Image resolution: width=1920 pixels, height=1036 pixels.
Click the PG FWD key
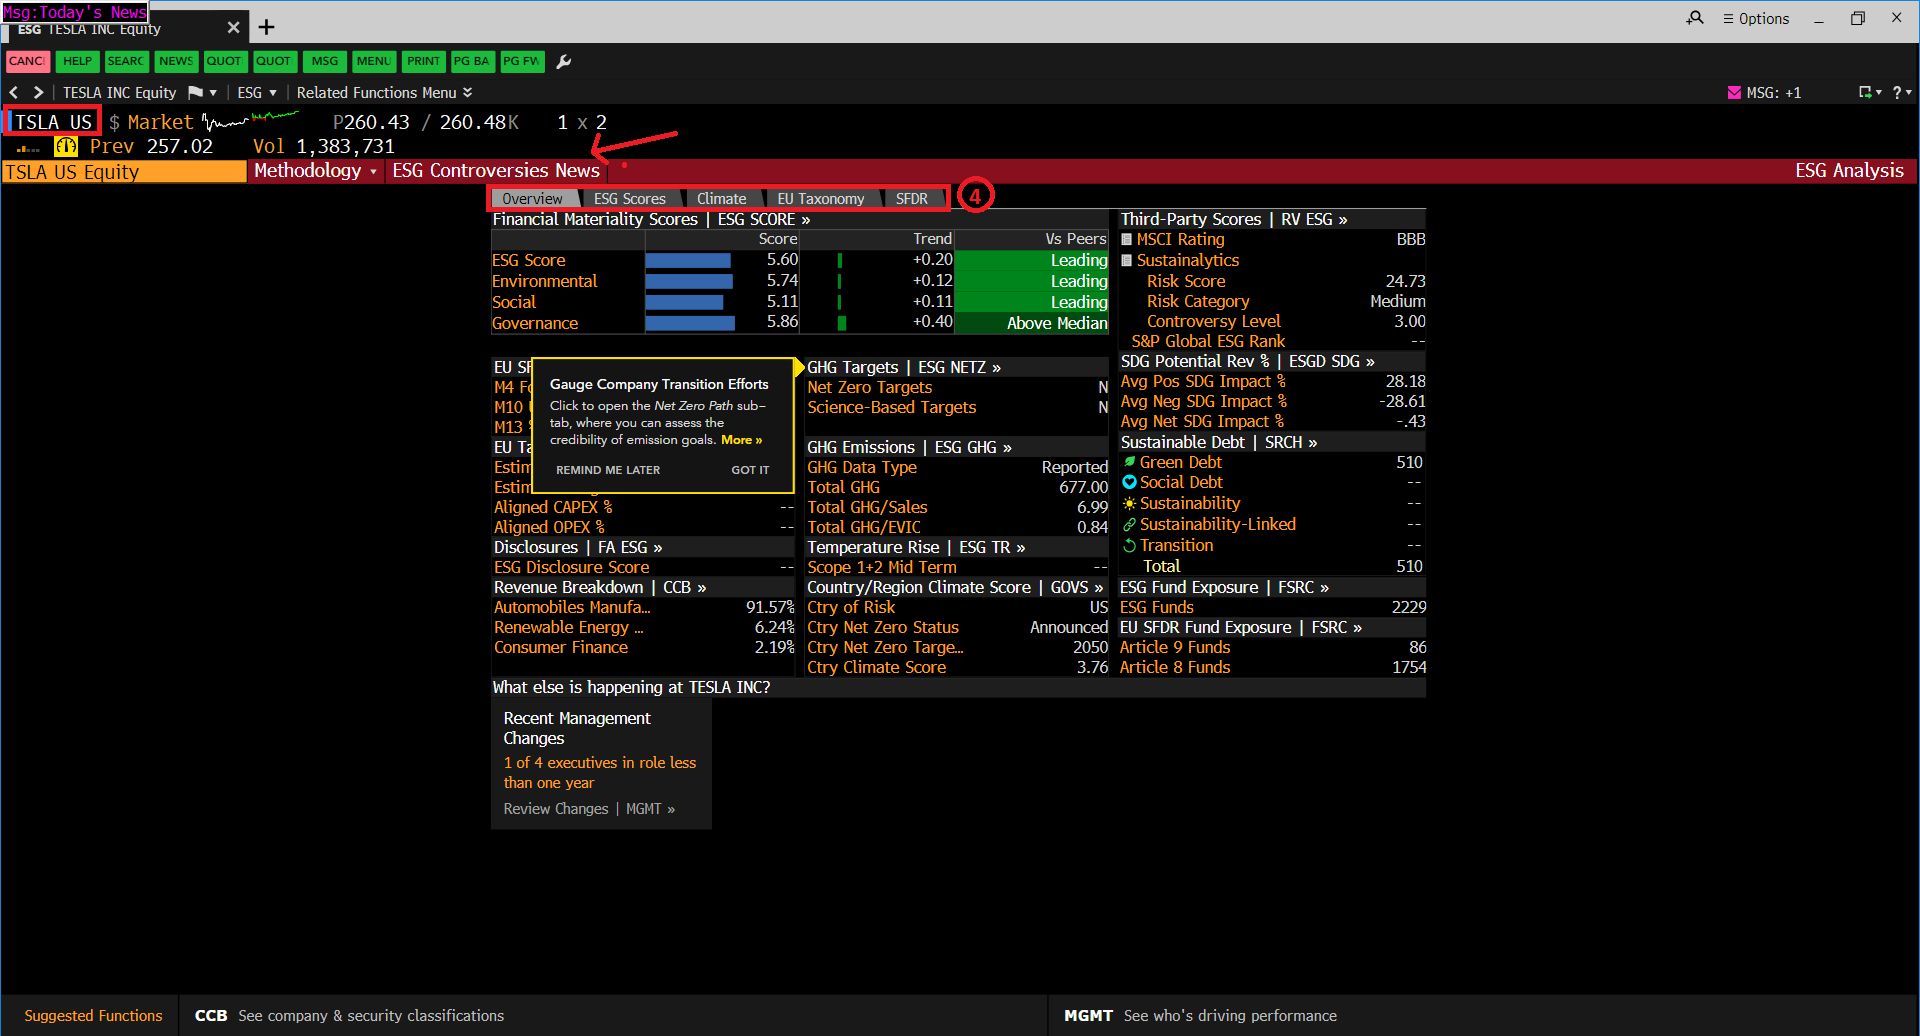pos(521,62)
